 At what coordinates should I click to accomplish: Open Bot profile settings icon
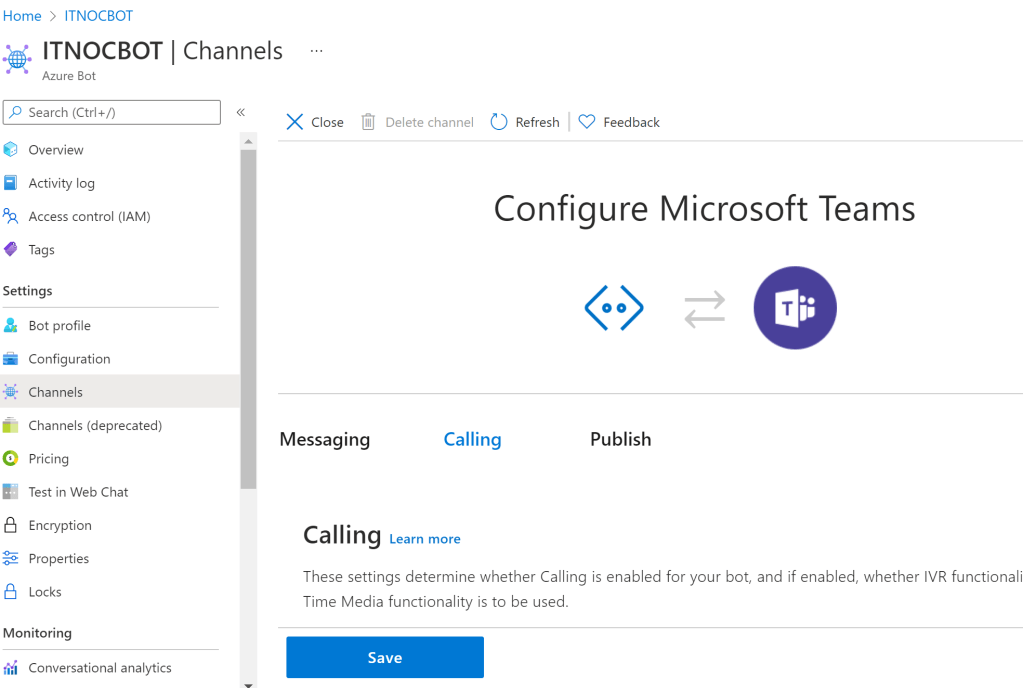click(x=11, y=326)
